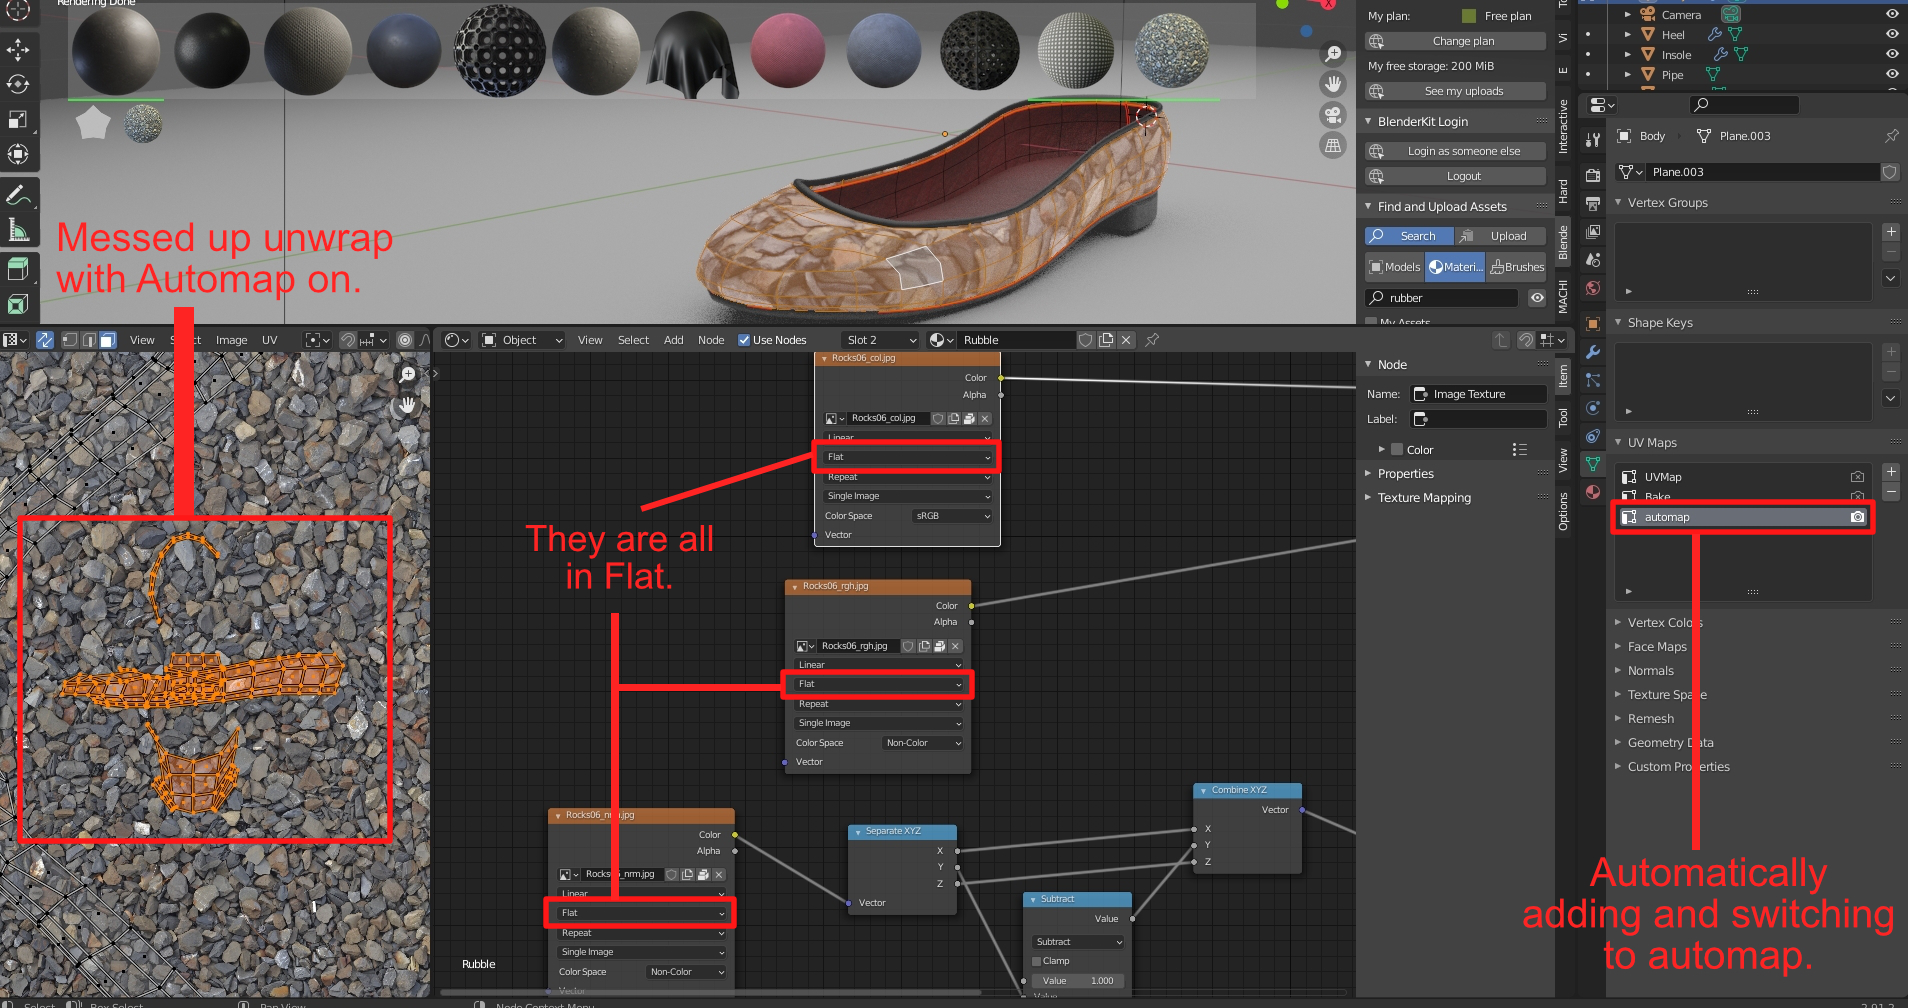Remove the UV map with minus button
1908x1008 pixels.
(x=1891, y=492)
